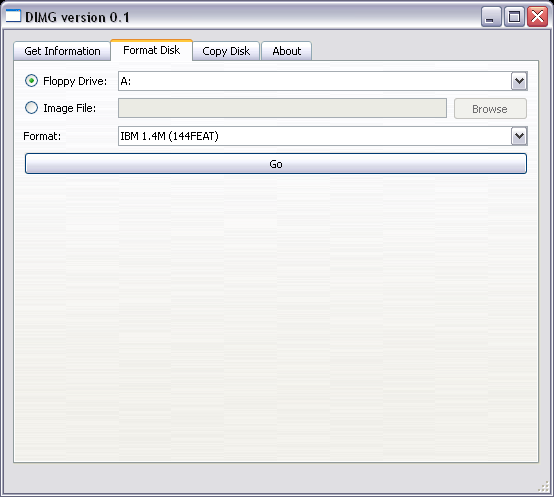
Task: Open the Format dropdown arrow
Action: [519, 136]
